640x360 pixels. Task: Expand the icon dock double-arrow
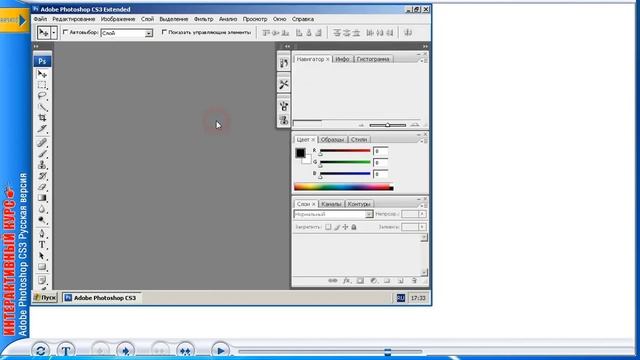pyautogui.click(x=287, y=47)
